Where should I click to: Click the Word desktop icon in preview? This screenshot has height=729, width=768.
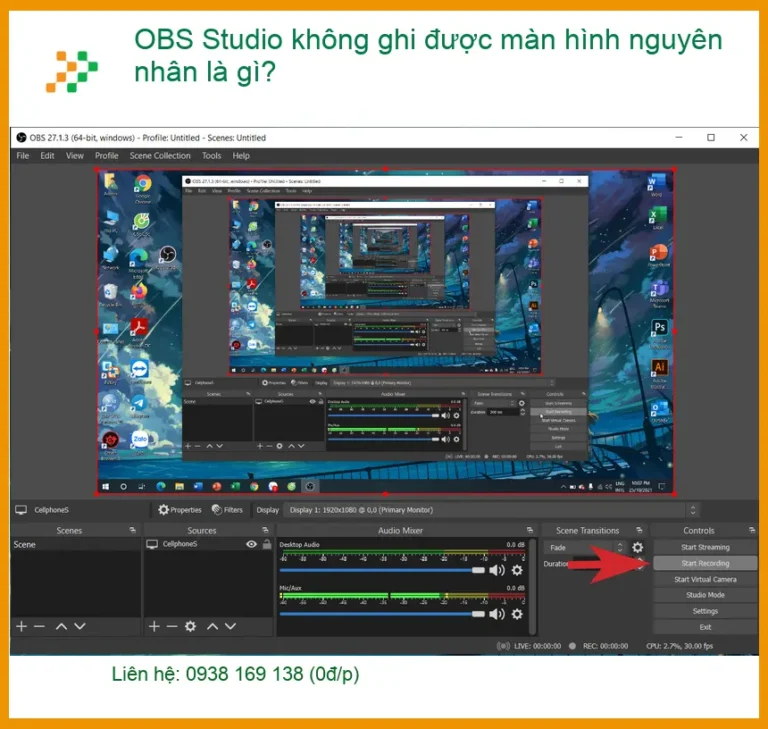coord(656,186)
